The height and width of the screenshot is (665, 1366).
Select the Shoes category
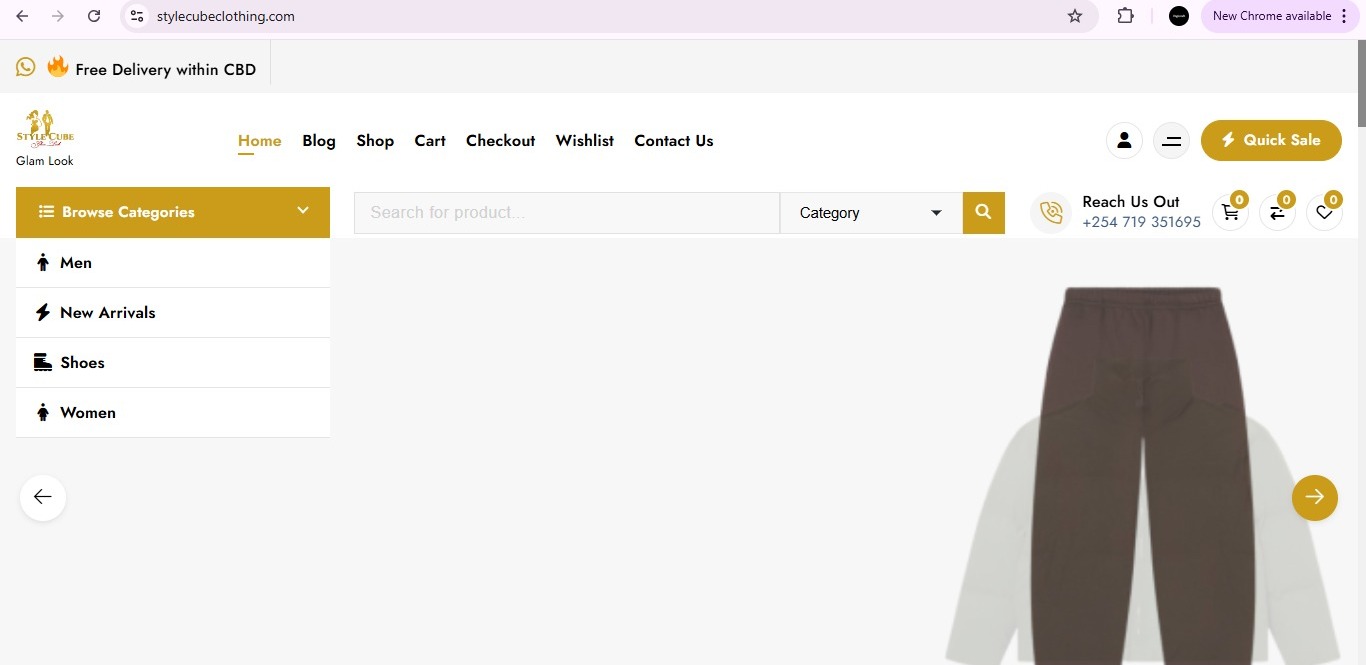pos(82,362)
